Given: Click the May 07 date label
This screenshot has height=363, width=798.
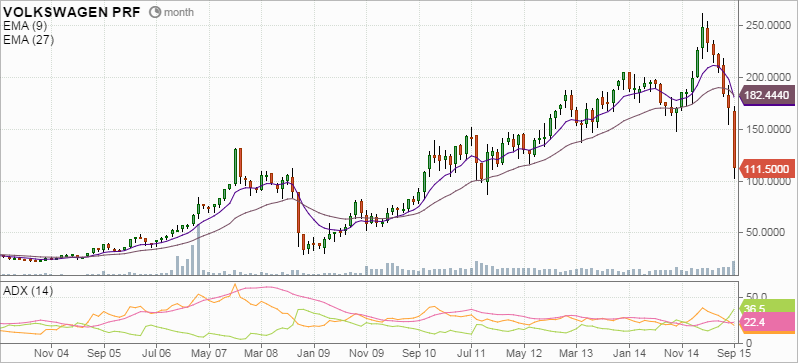Looking at the screenshot, I should (x=209, y=352).
